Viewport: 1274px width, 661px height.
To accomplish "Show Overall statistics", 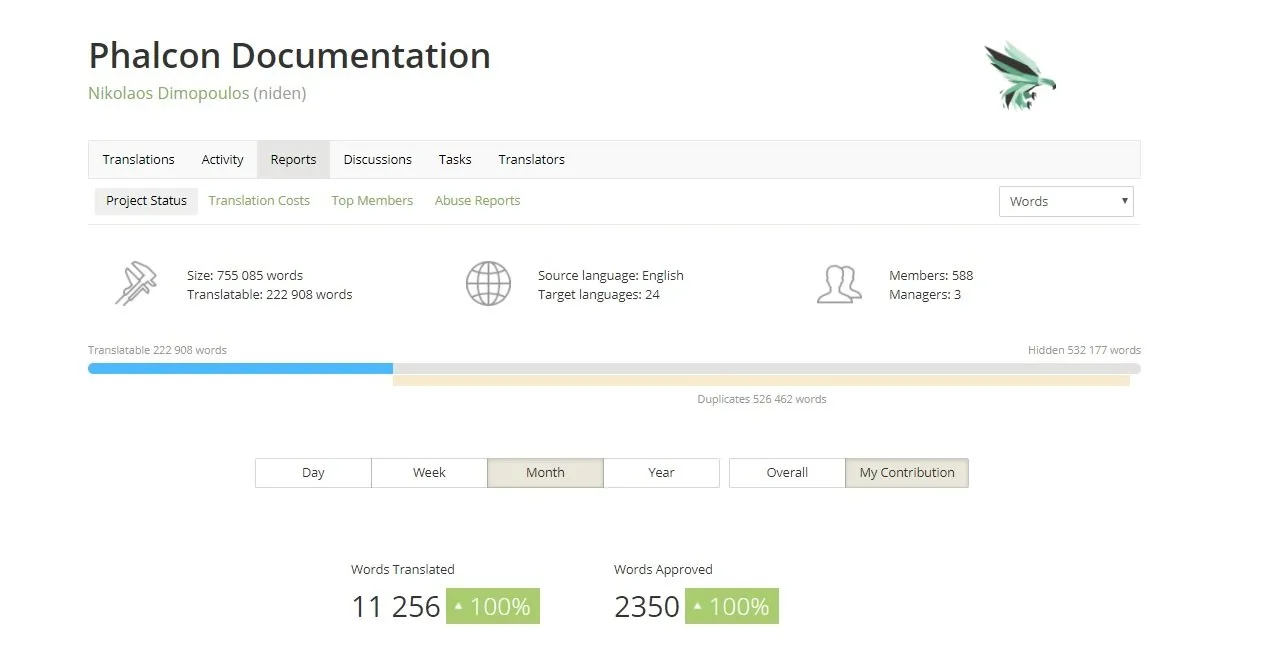I will tap(787, 473).
